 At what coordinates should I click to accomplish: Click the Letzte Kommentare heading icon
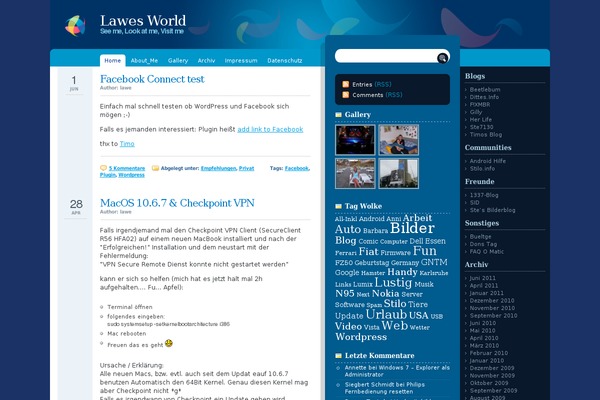(x=338, y=356)
